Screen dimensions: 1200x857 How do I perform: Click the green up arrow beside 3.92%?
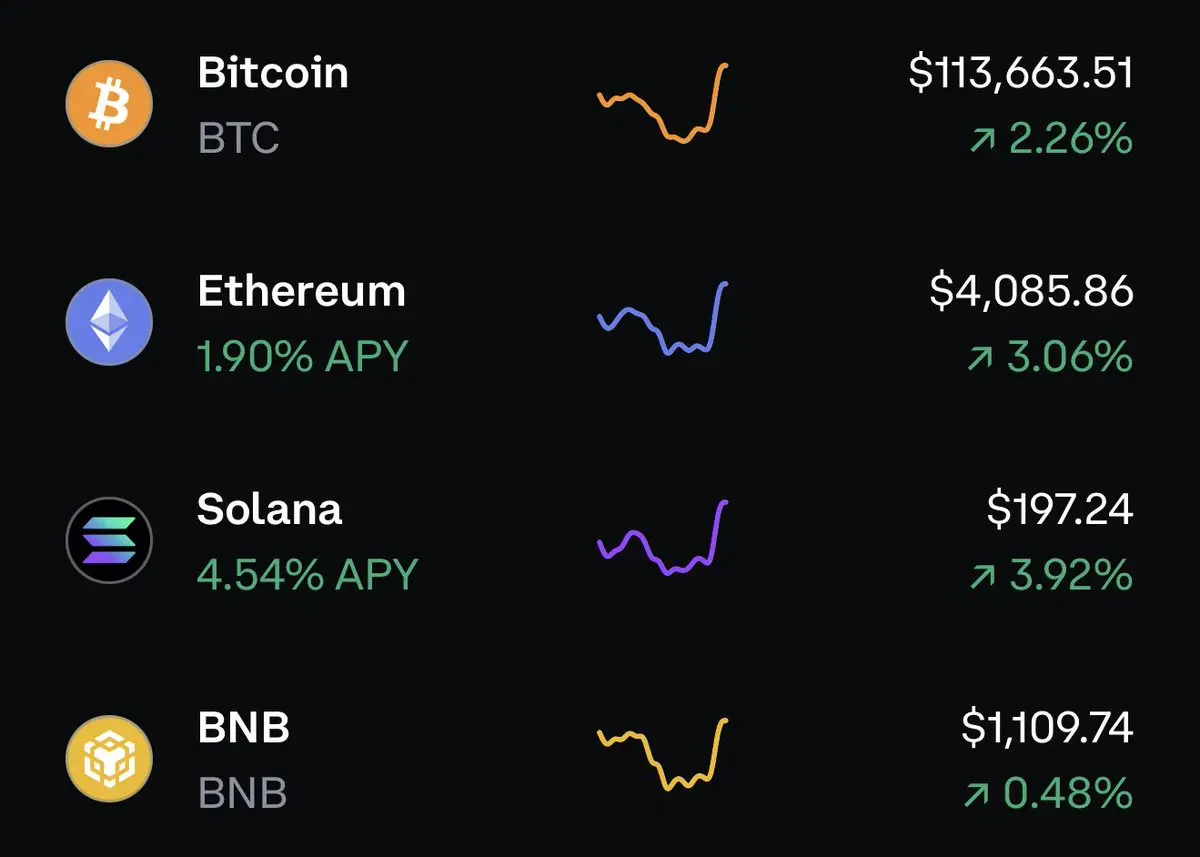point(981,577)
